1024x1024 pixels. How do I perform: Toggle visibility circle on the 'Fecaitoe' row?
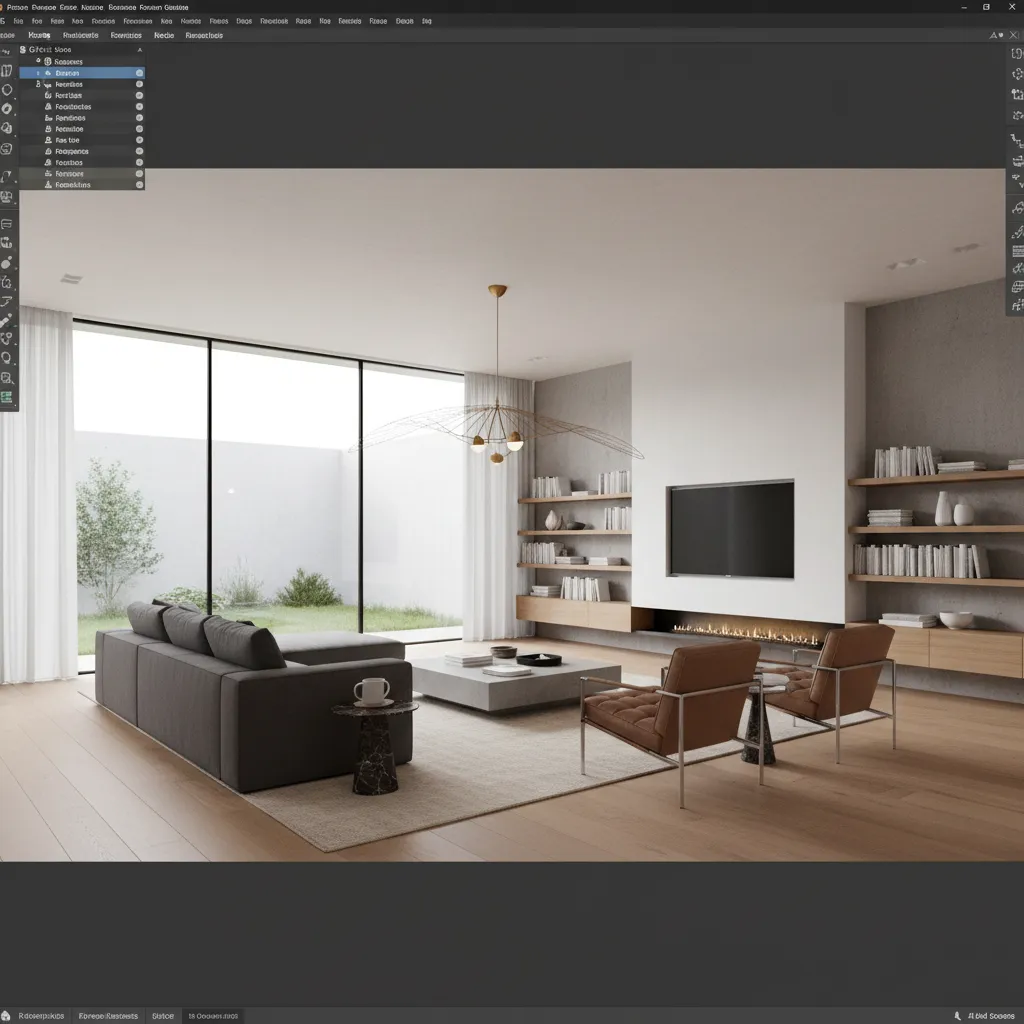(139, 129)
